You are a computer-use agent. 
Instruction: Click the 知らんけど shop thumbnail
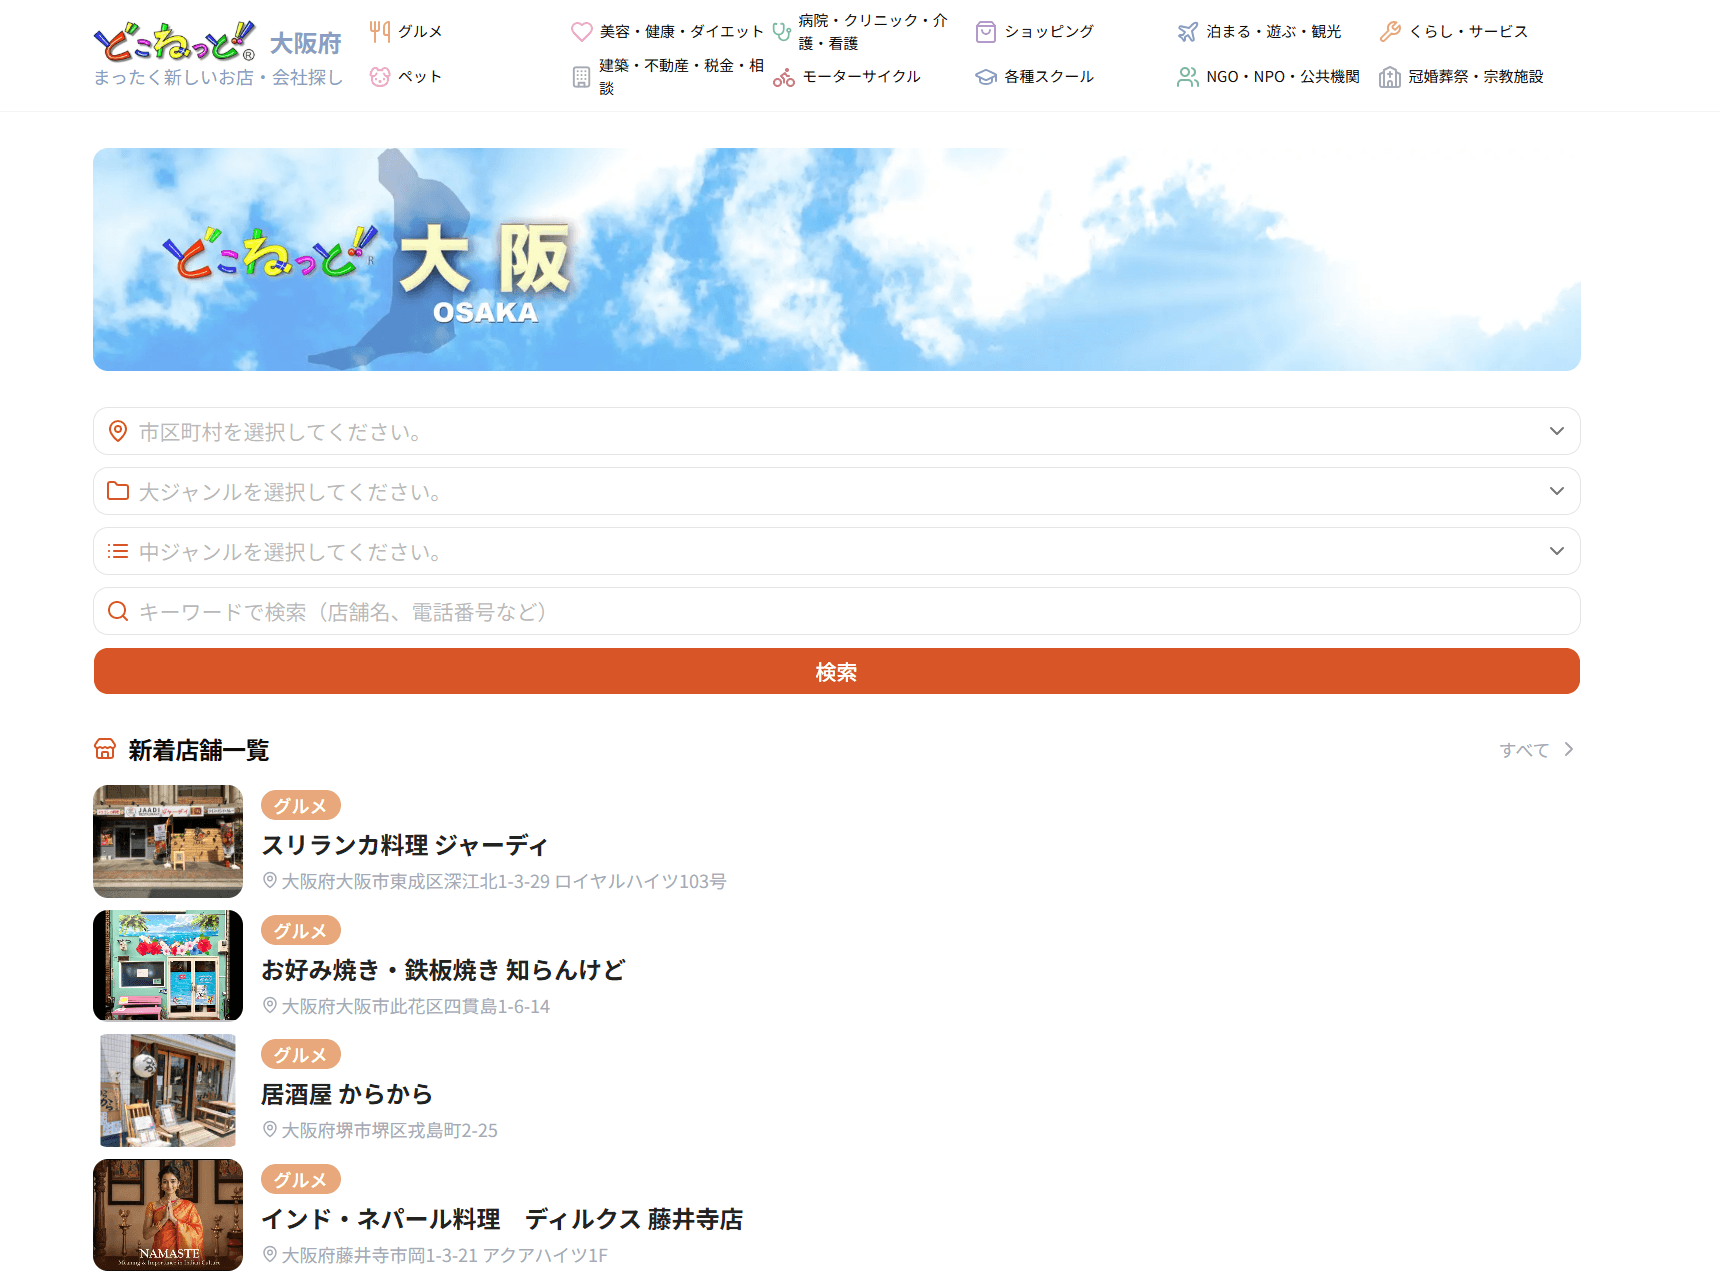pyautogui.click(x=168, y=965)
